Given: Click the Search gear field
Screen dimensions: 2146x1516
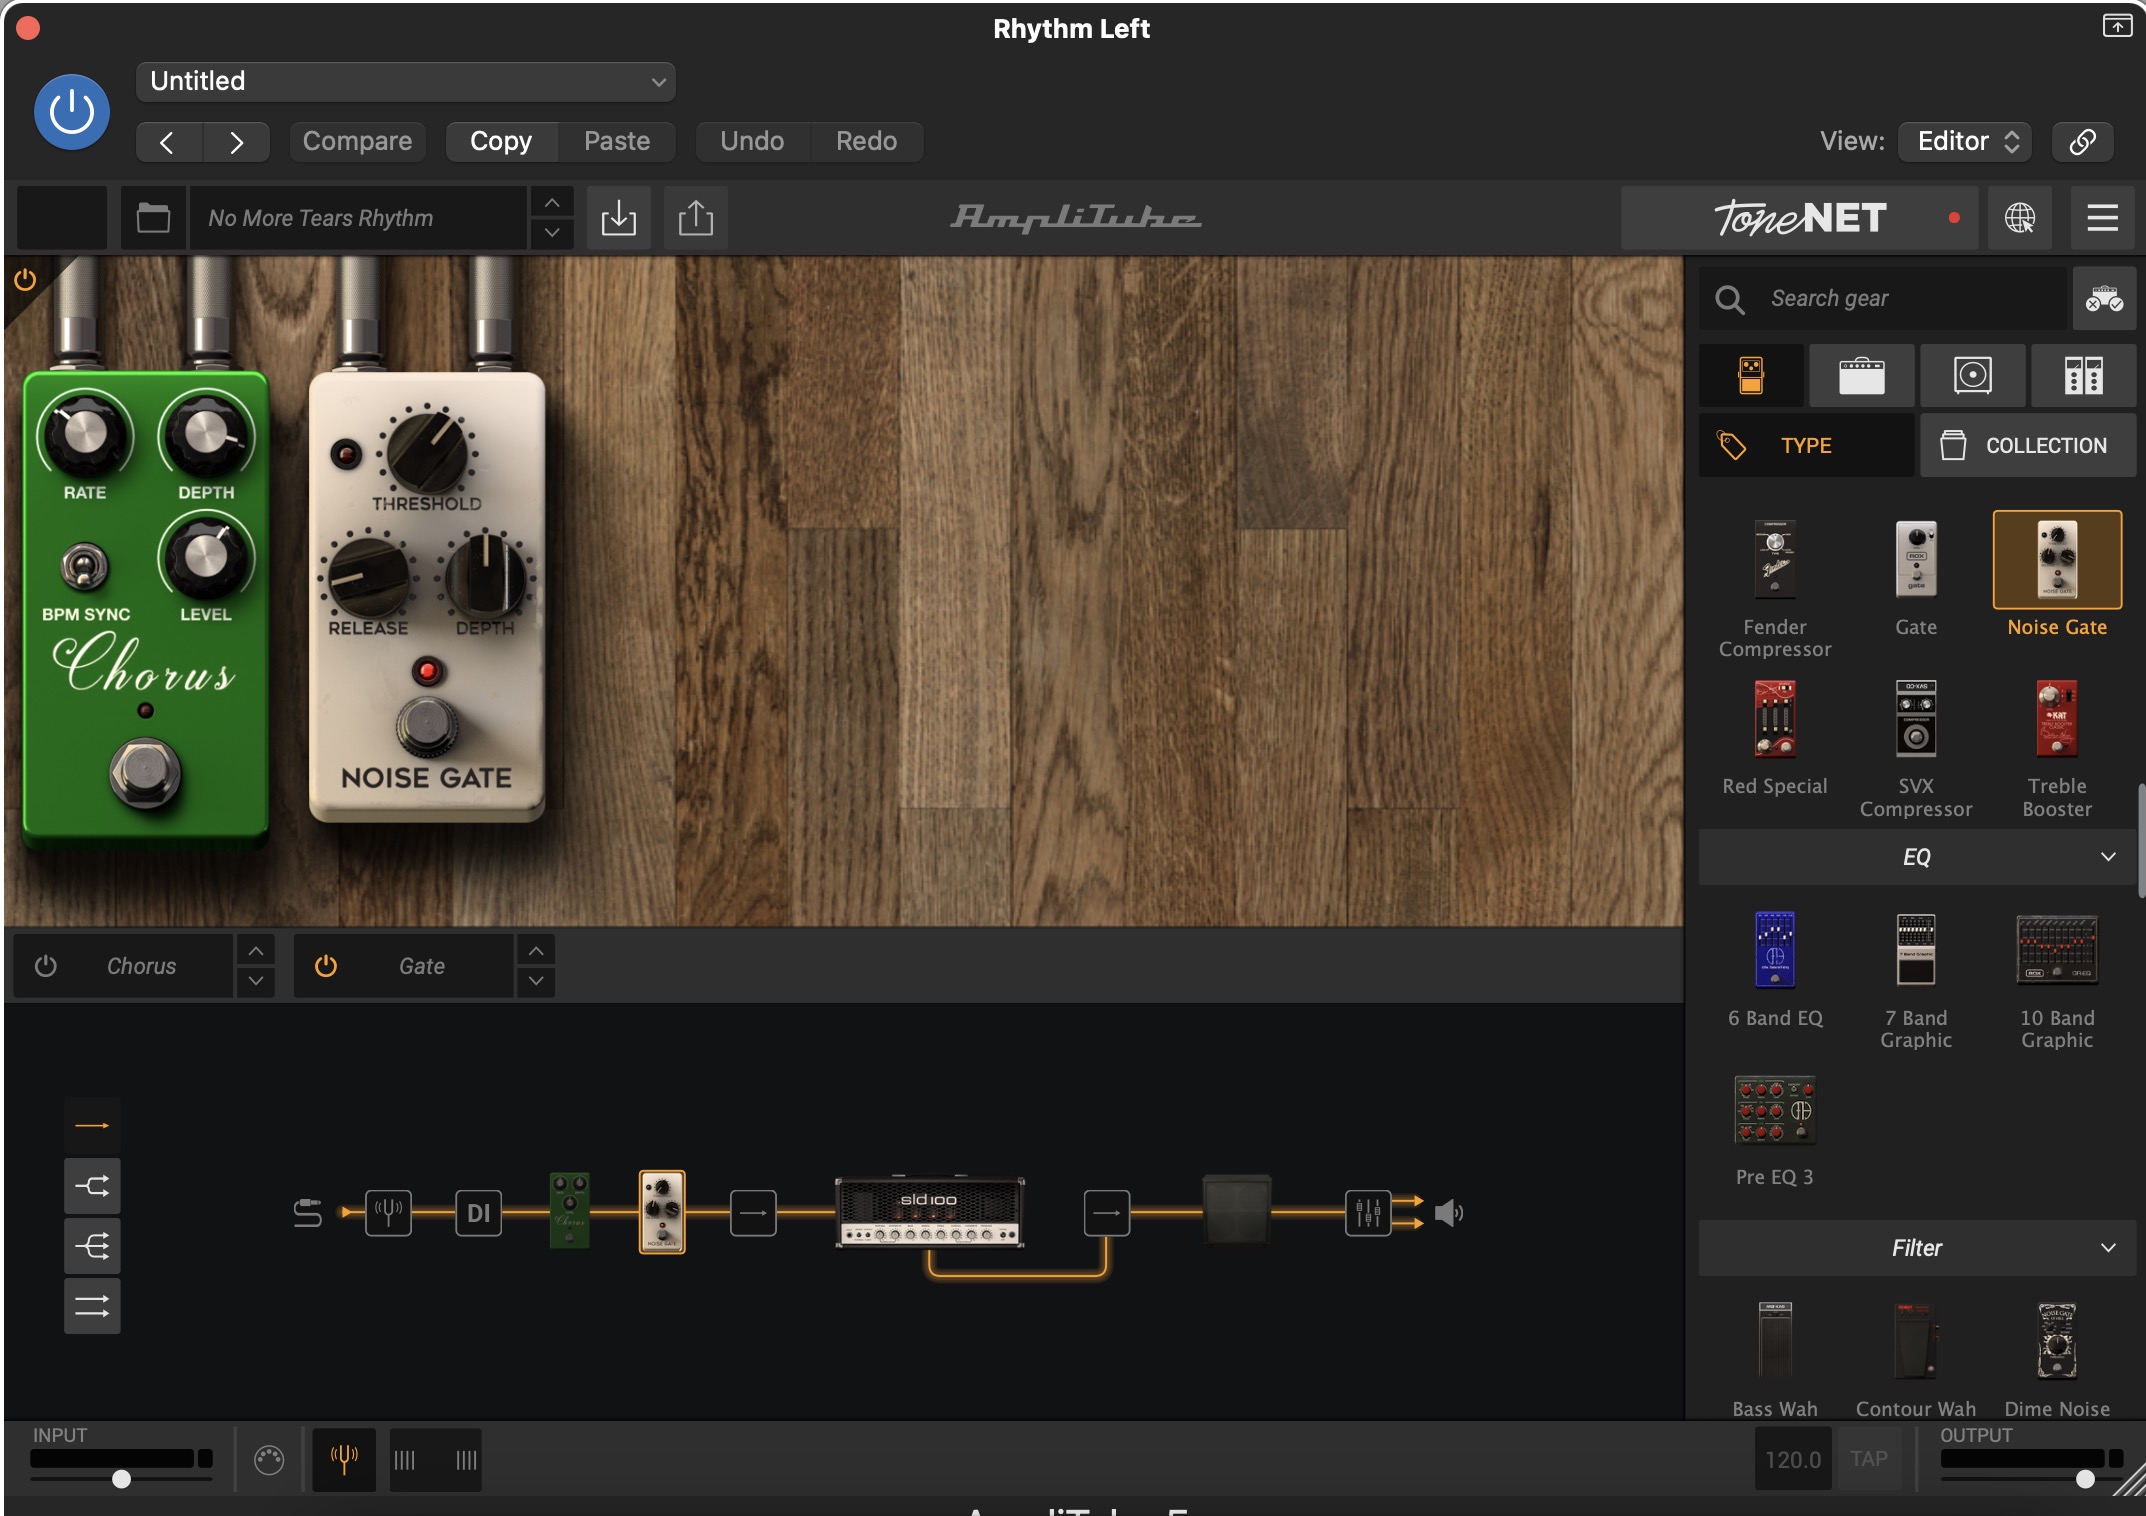Looking at the screenshot, I should tap(1883, 298).
